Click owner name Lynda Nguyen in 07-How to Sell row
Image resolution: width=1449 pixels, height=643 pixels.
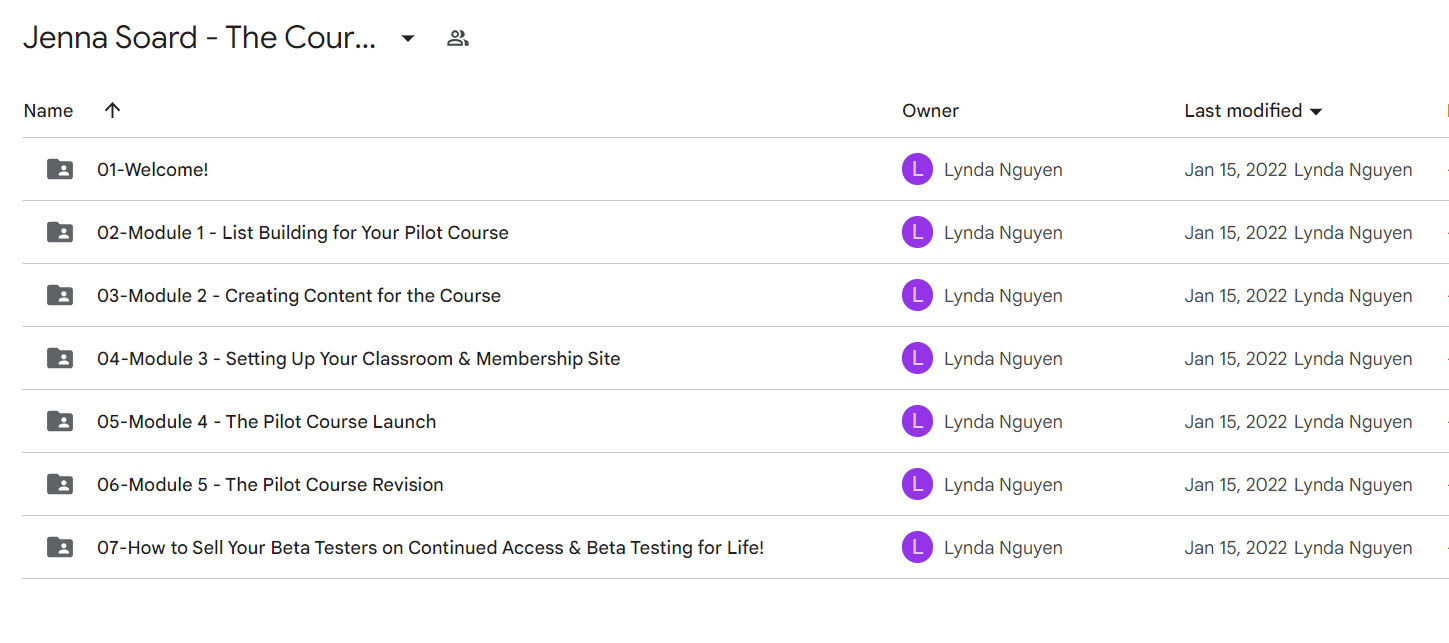[x=1003, y=548]
